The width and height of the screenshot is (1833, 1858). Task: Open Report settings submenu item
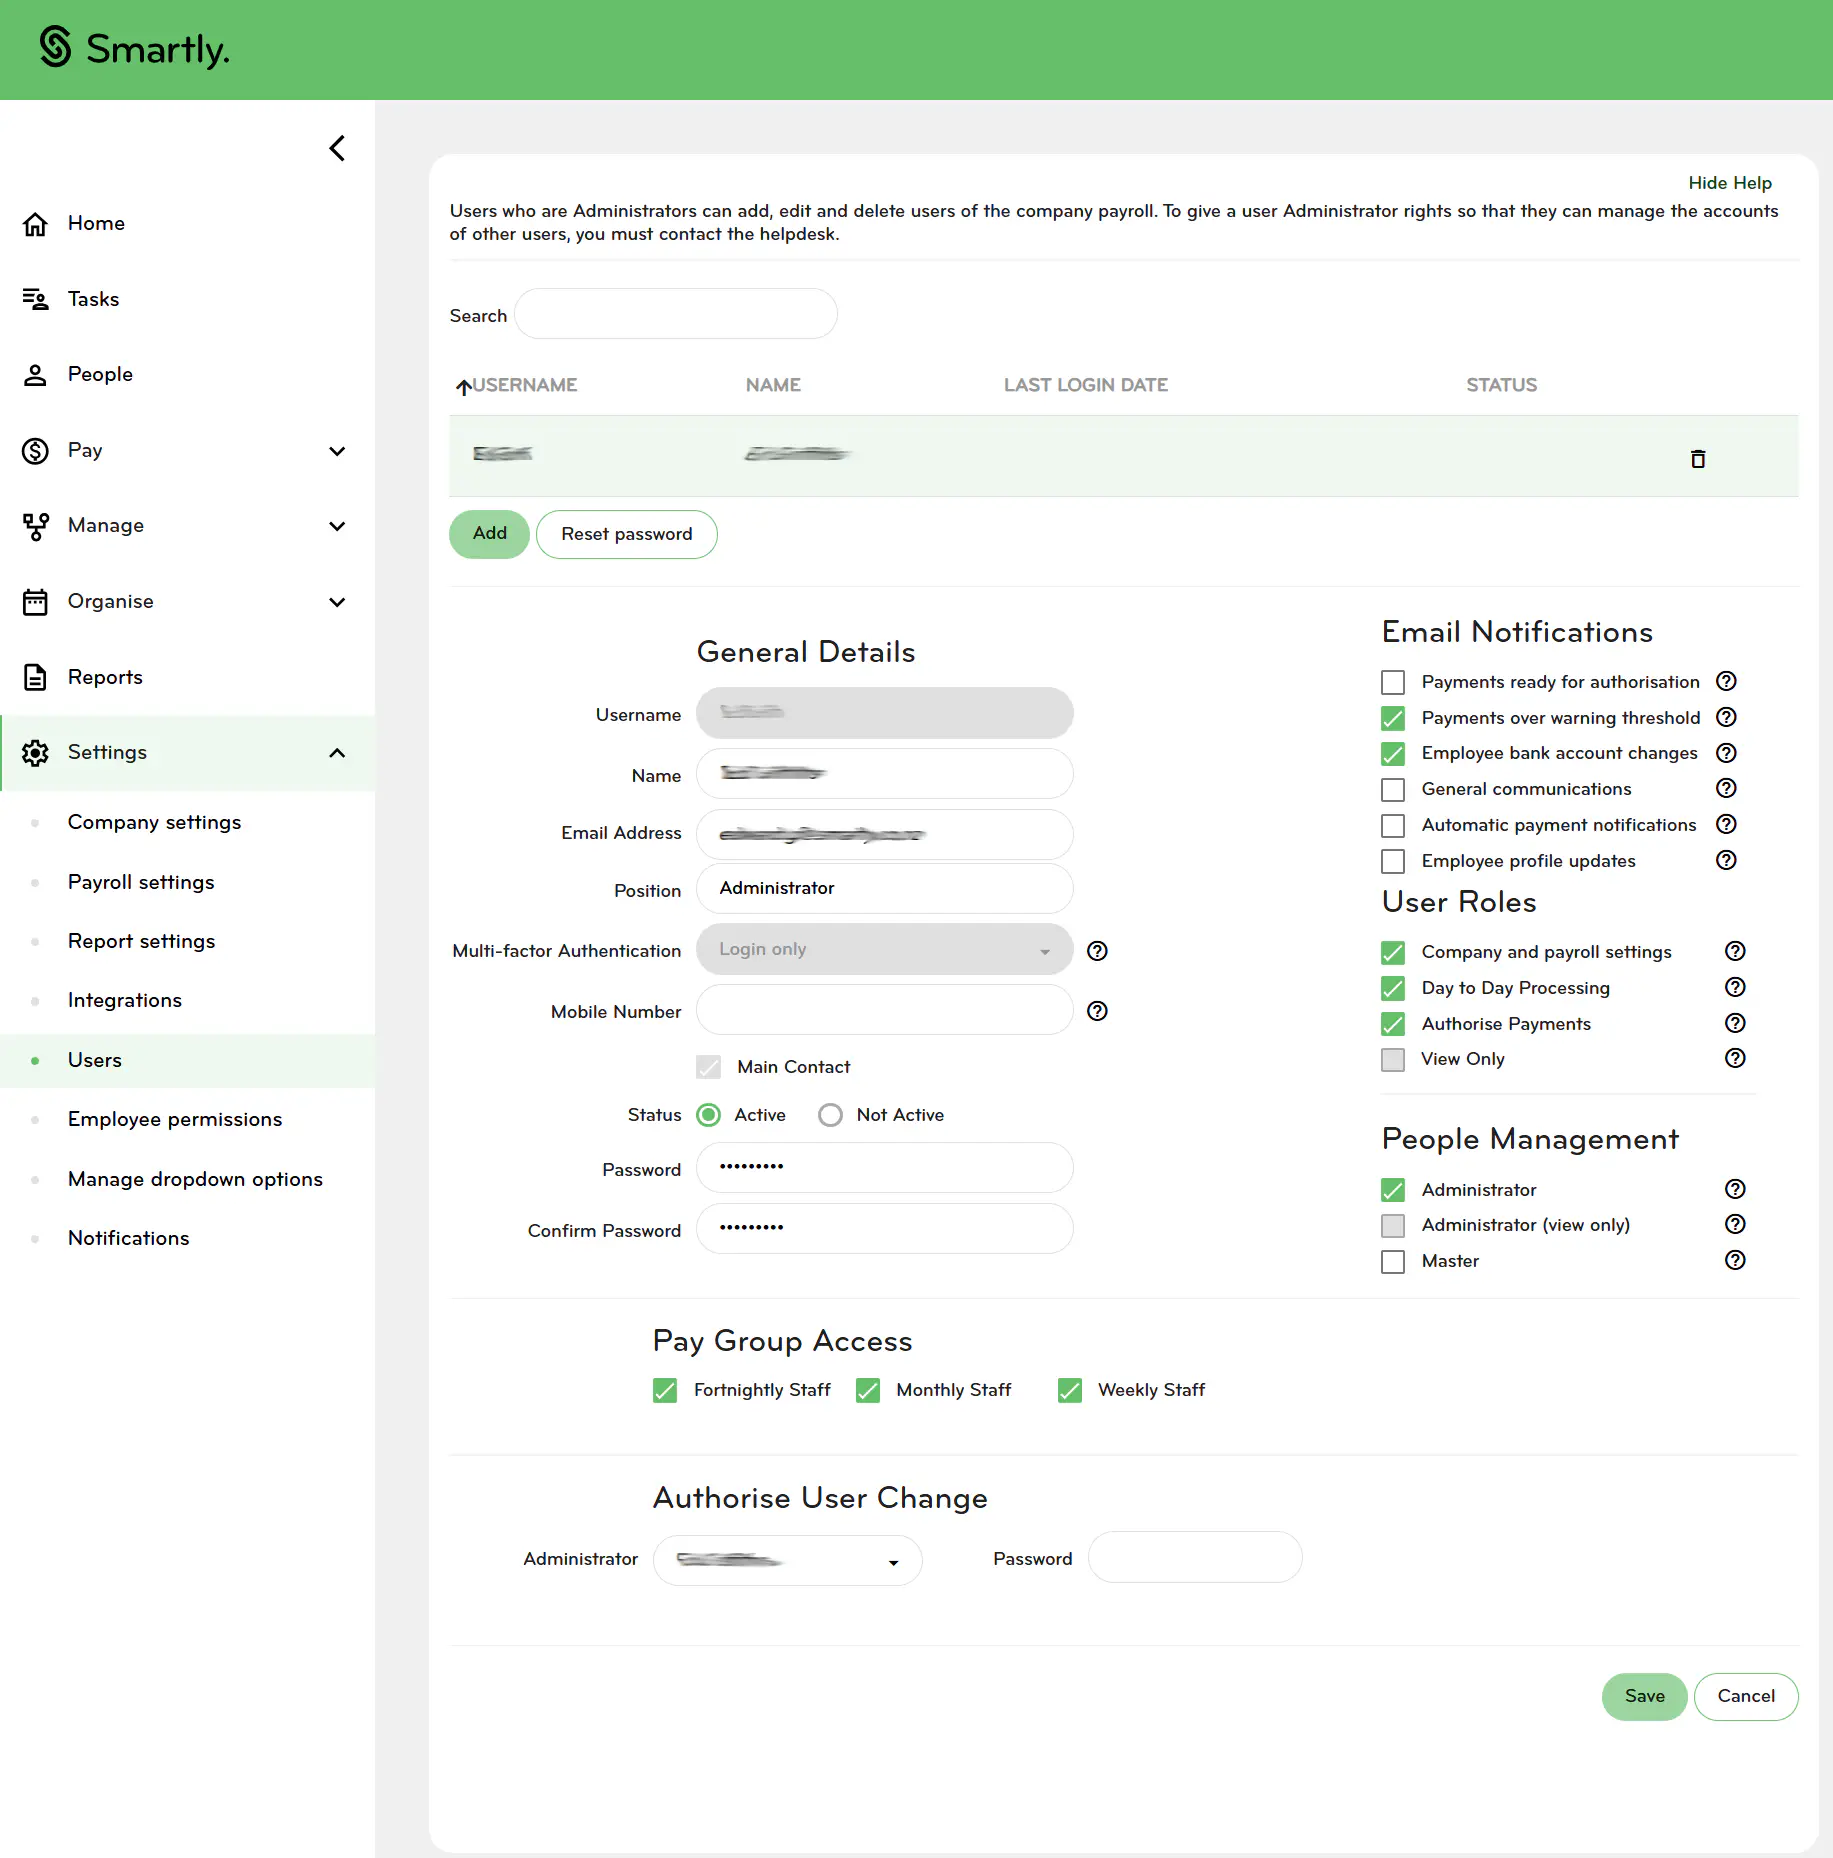[x=141, y=941]
